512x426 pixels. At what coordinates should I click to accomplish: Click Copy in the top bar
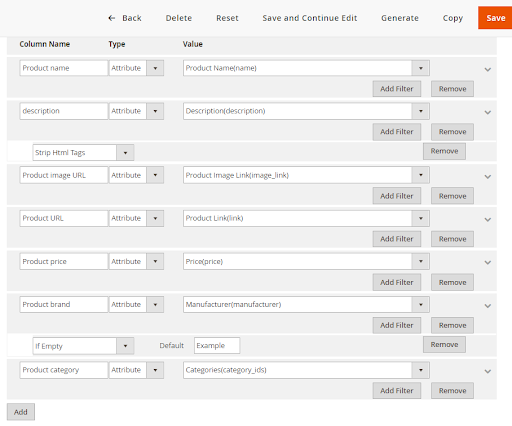click(x=453, y=18)
